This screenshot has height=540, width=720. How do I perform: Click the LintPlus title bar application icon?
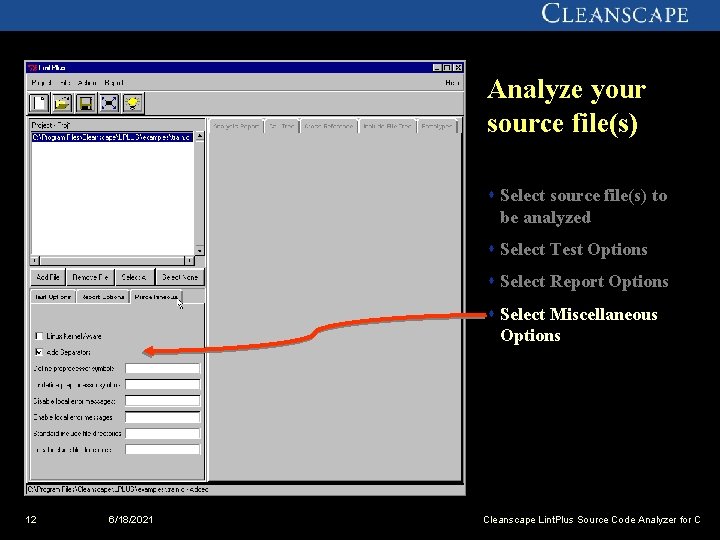point(32,68)
